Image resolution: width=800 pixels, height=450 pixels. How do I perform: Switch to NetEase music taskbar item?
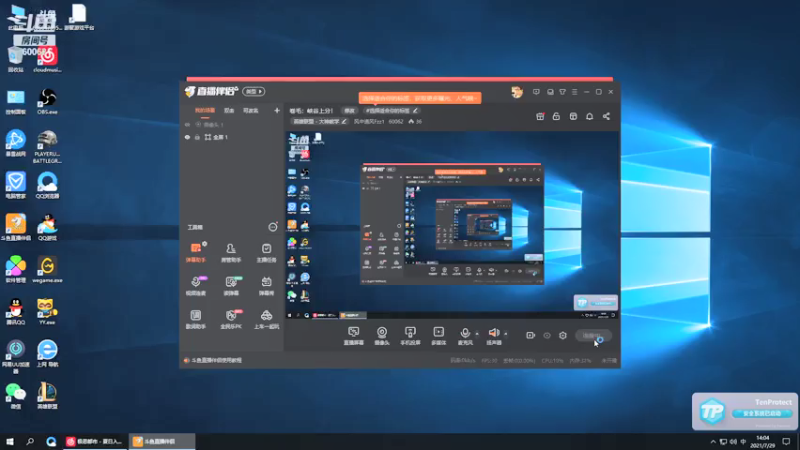point(95,441)
